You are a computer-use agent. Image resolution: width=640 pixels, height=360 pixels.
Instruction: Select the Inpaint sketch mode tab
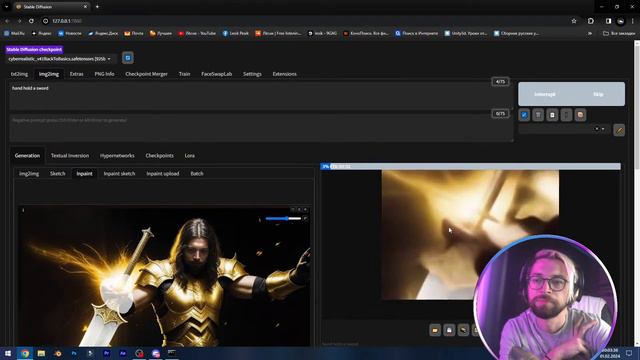[x=119, y=173]
